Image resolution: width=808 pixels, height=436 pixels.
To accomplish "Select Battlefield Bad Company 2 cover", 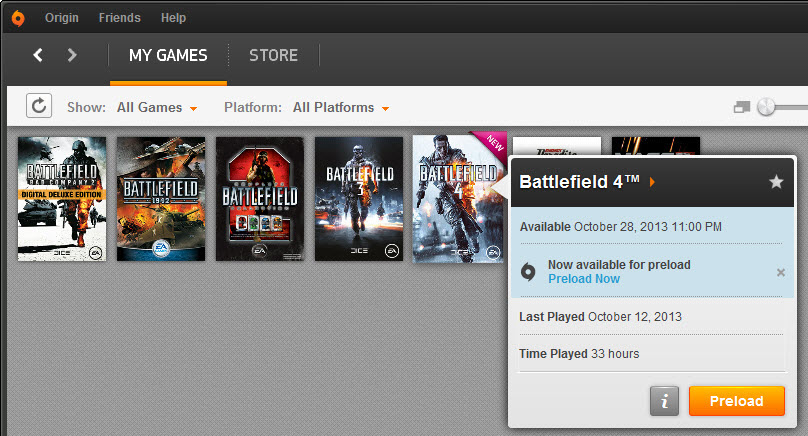I will [62, 199].
